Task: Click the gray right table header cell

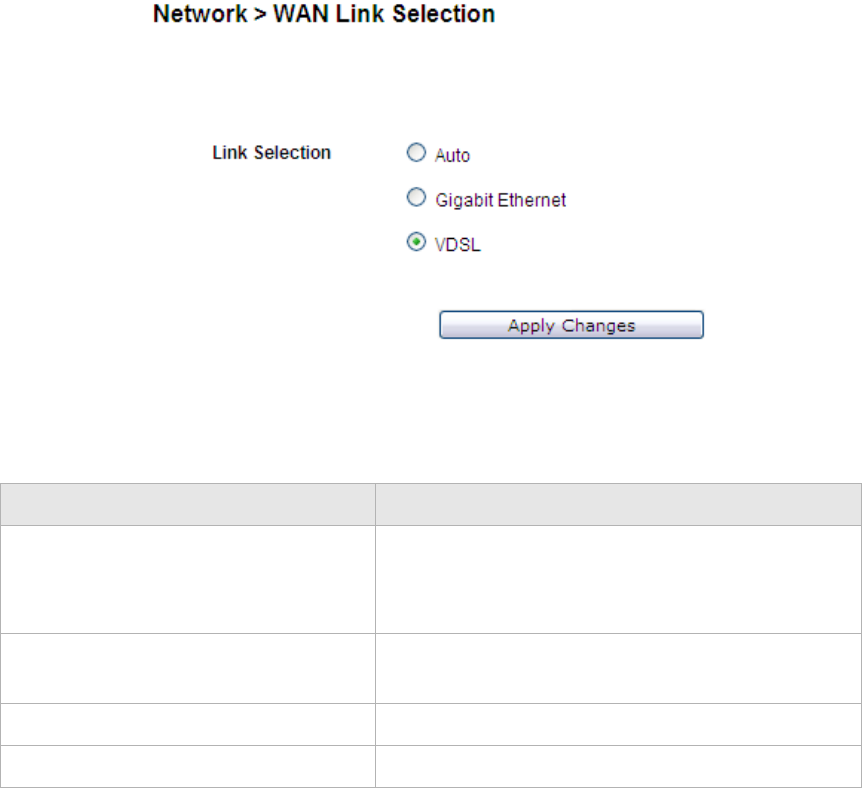Action: click(x=618, y=504)
